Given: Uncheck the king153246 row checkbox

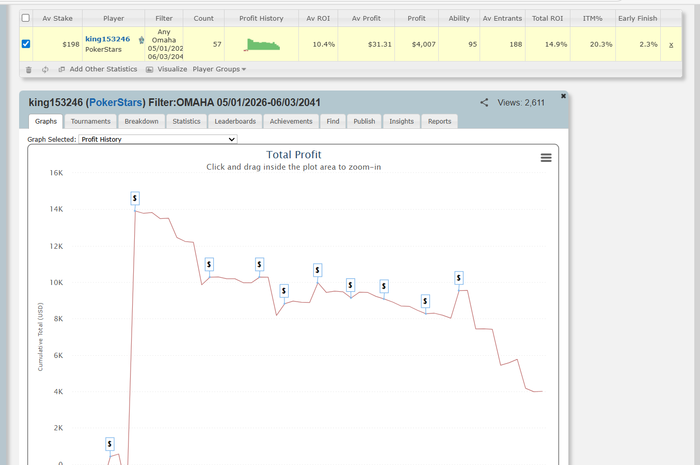Looking at the screenshot, I should coord(26,44).
